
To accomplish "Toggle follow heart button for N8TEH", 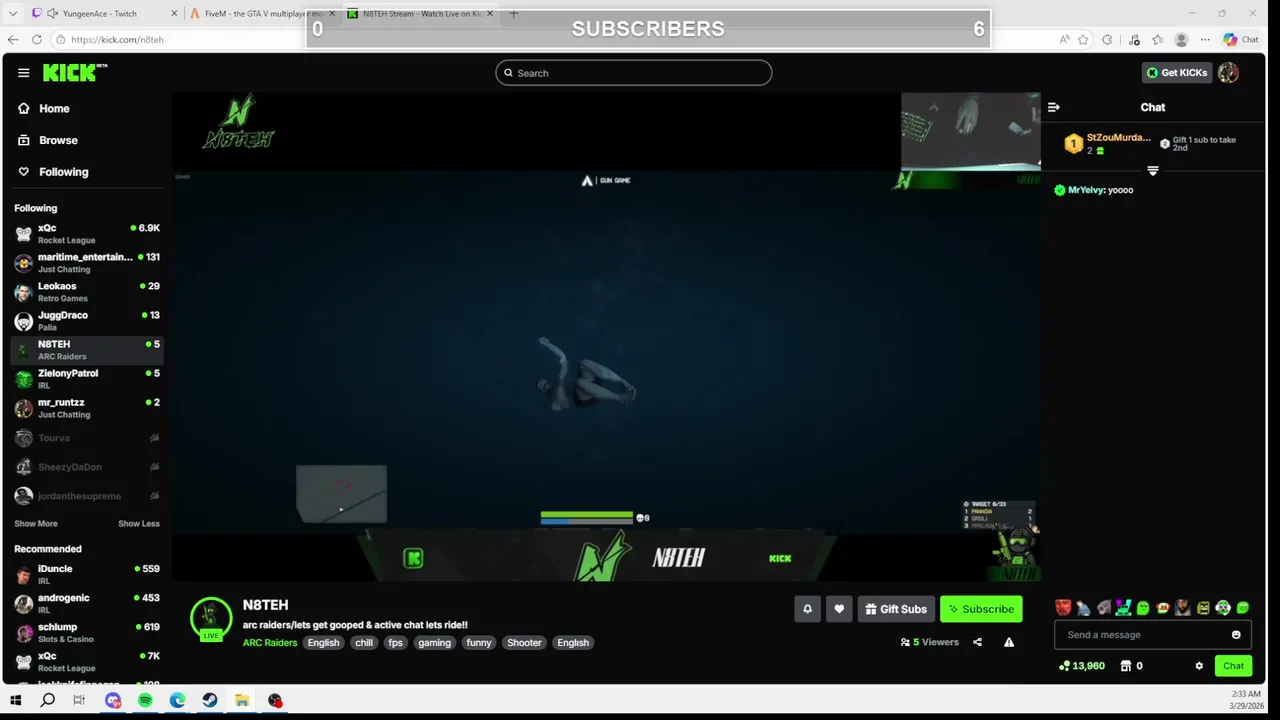I will click(x=839, y=609).
